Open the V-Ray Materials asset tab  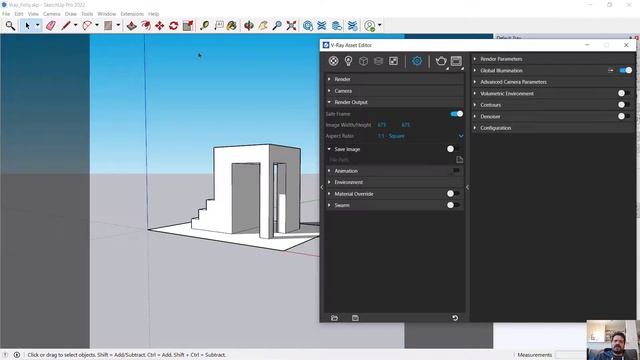[x=333, y=61]
